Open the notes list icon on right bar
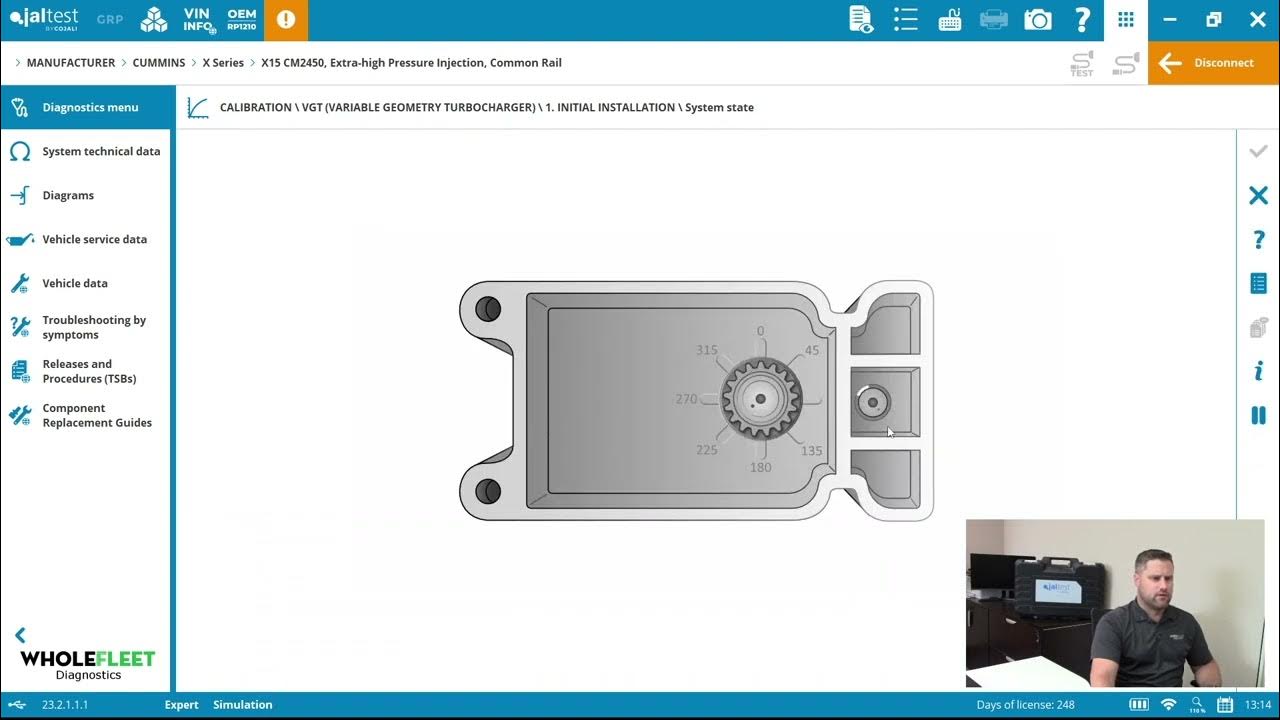The image size is (1280, 720). (x=1258, y=283)
